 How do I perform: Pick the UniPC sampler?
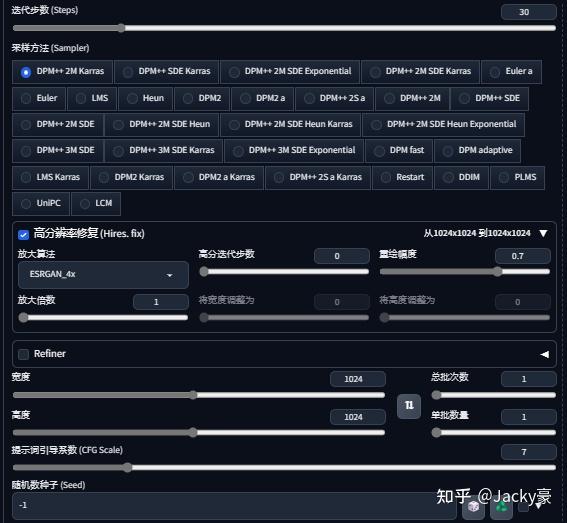click(40, 204)
